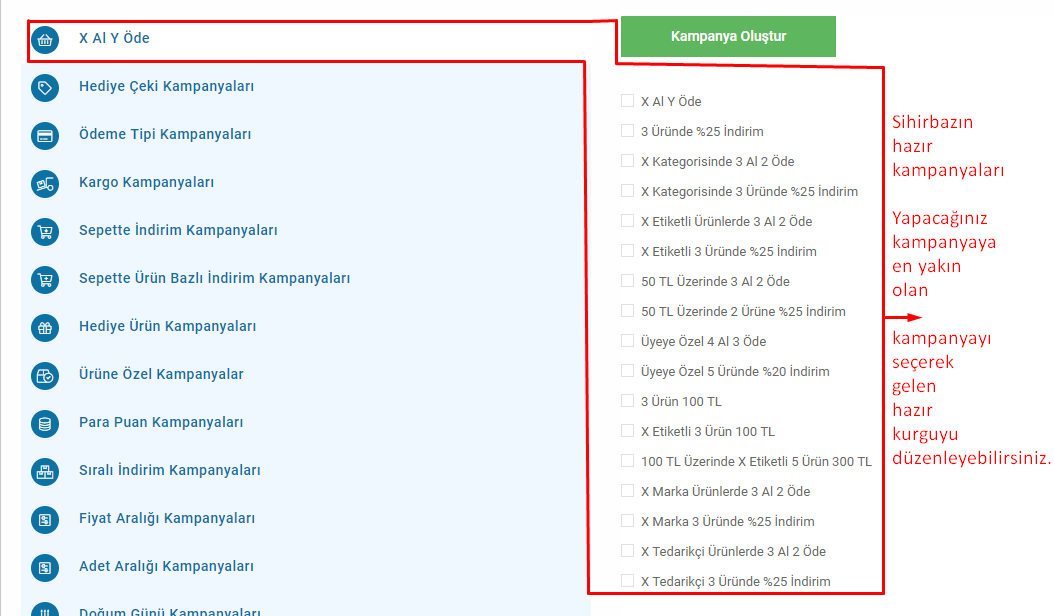The width and height of the screenshot is (1054, 616).
Task: Click the cart icon for Sepette Ürün Bazlı İndirim
Action: (45, 280)
